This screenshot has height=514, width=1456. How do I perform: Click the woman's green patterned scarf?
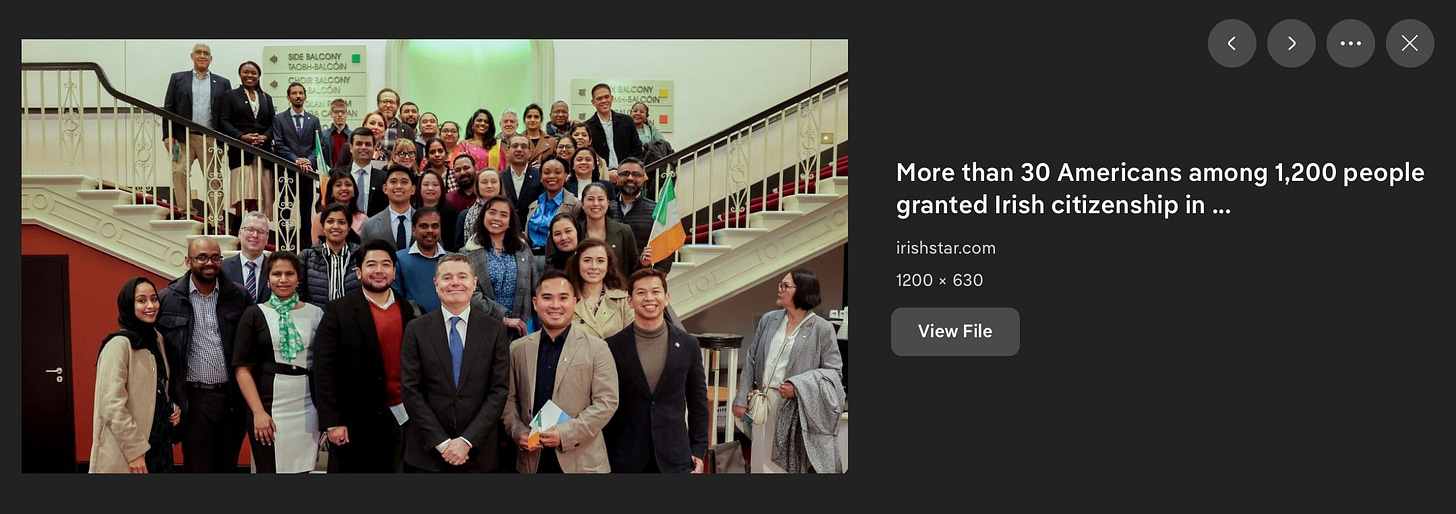(288, 326)
